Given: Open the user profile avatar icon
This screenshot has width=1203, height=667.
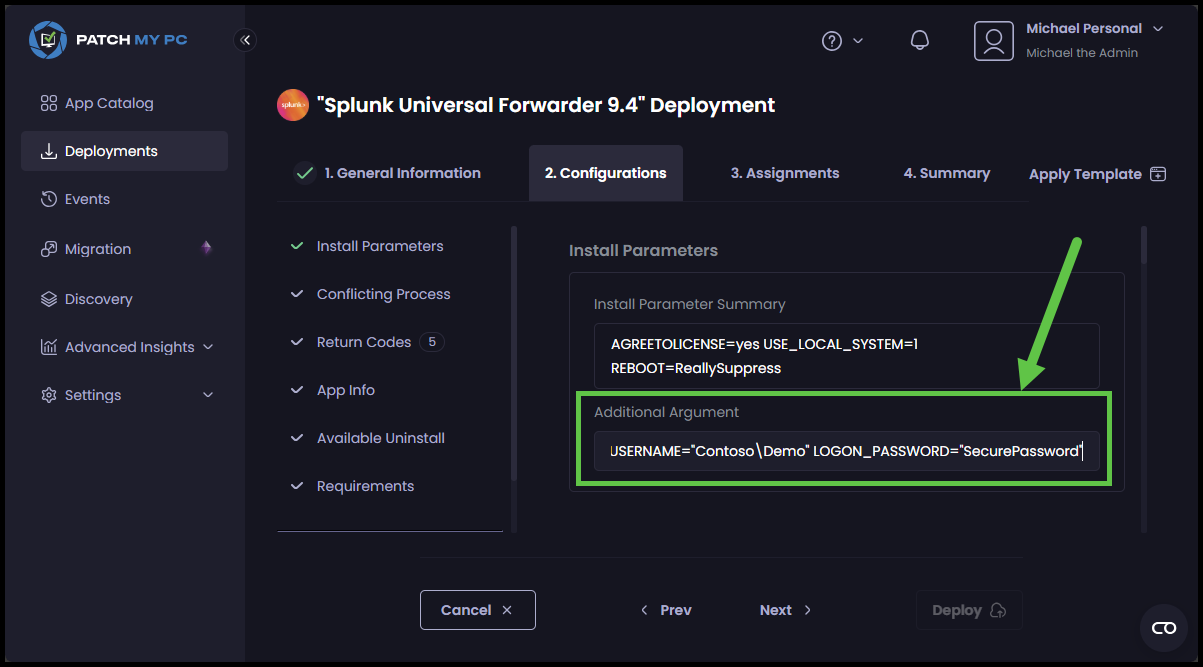Looking at the screenshot, I should pos(993,40).
